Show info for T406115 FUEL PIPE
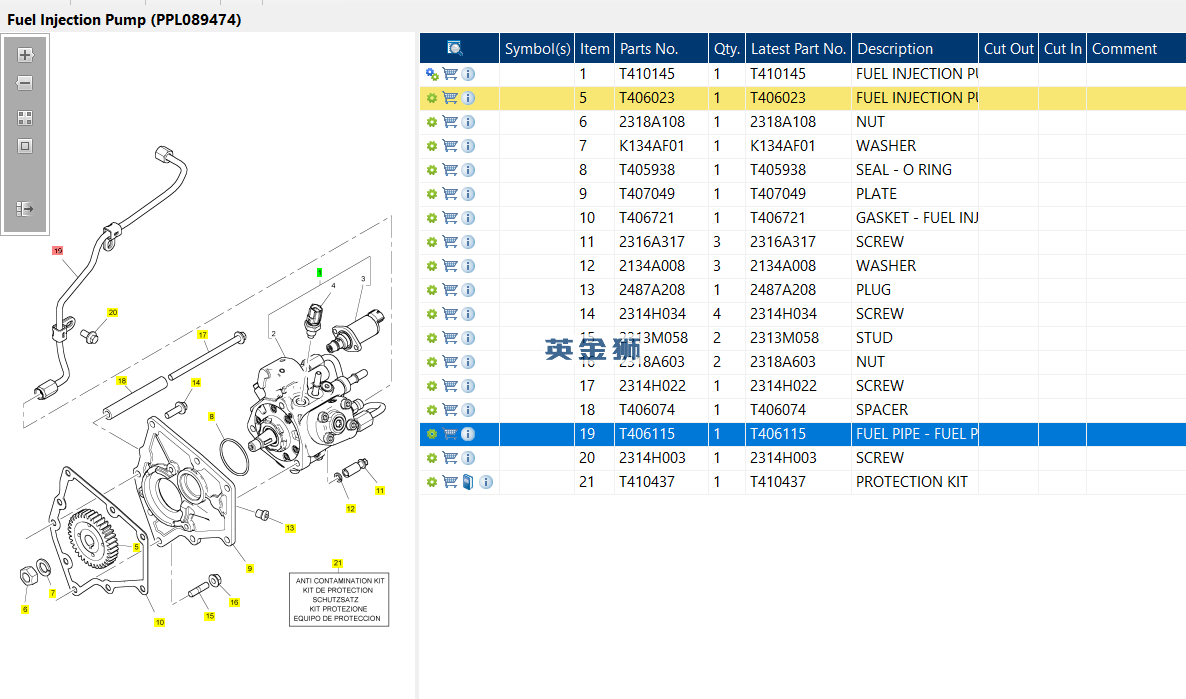 coord(468,434)
